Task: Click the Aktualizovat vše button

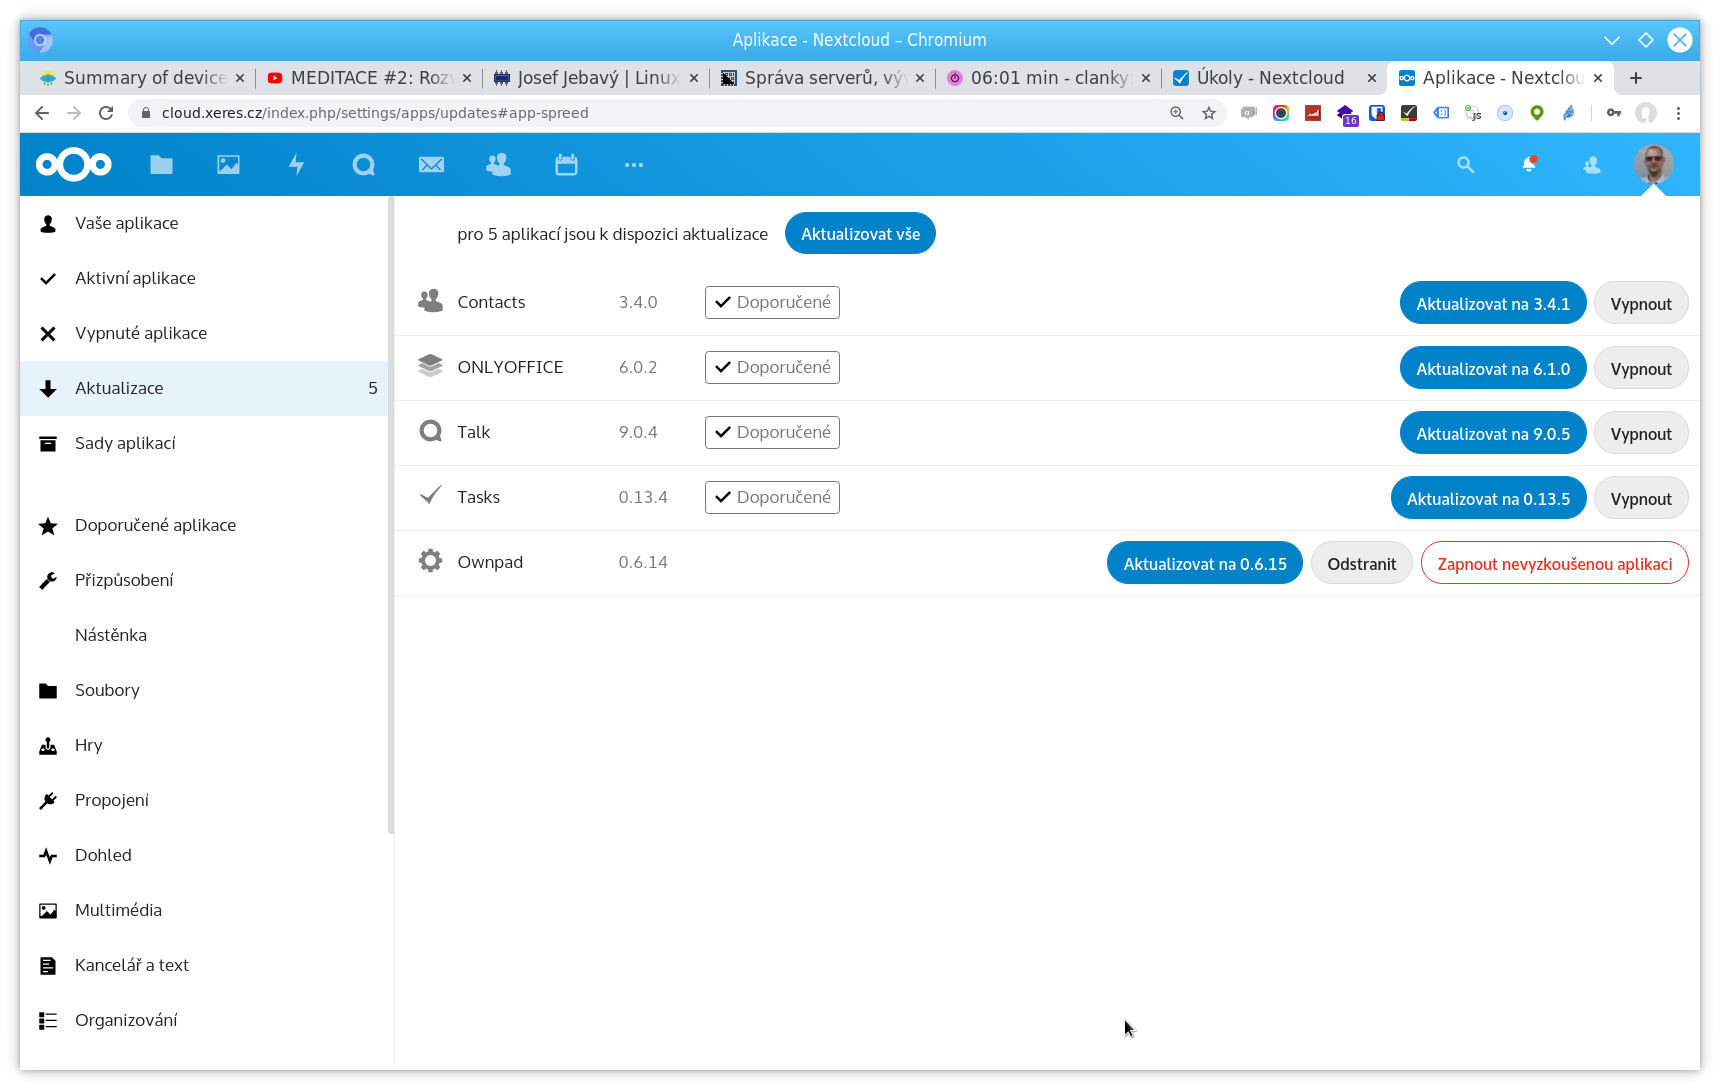Action: pyautogui.click(x=860, y=234)
